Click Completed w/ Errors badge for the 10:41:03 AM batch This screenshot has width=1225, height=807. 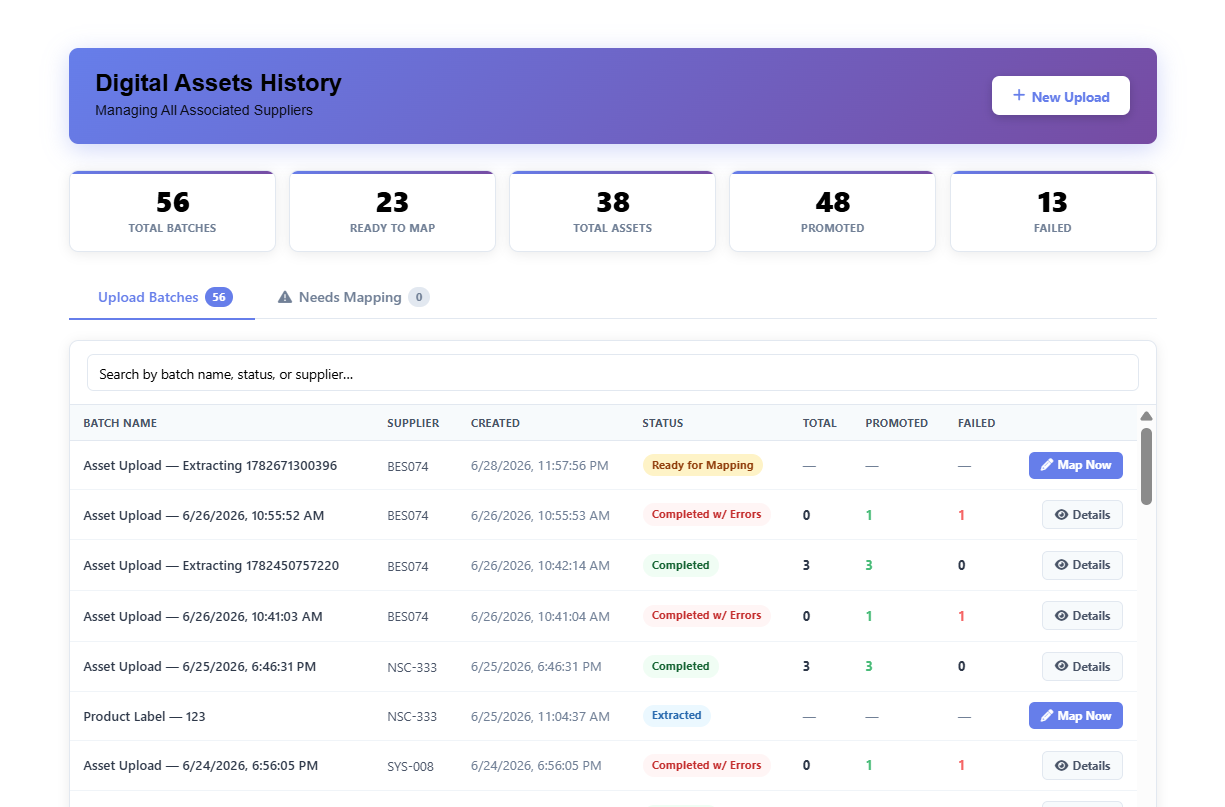tap(706, 616)
